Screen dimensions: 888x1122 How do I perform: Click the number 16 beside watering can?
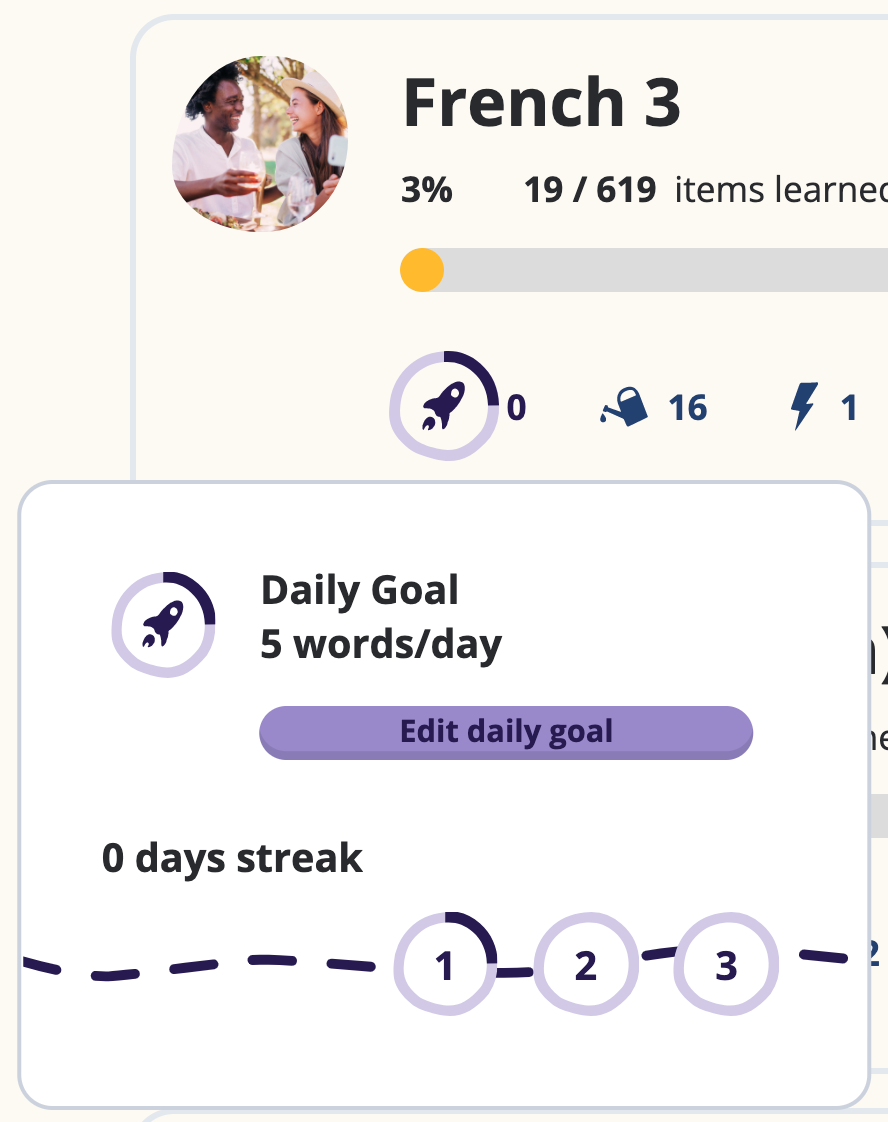coord(687,408)
